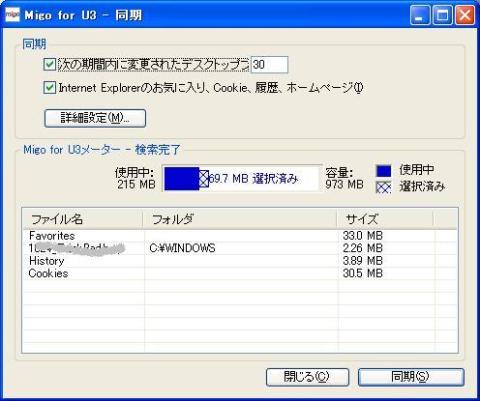The width and height of the screenshot is (480, 401).
Task: Click the C:¥WINDOWS folder cell
Action: 182,248
